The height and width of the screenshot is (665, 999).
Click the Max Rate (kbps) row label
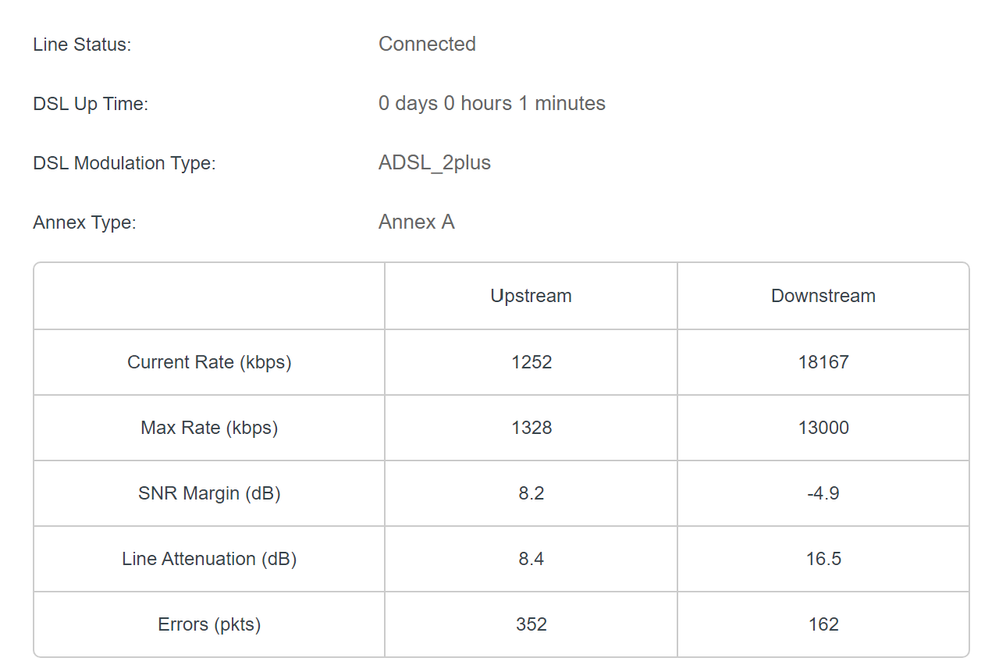(209, 428)
